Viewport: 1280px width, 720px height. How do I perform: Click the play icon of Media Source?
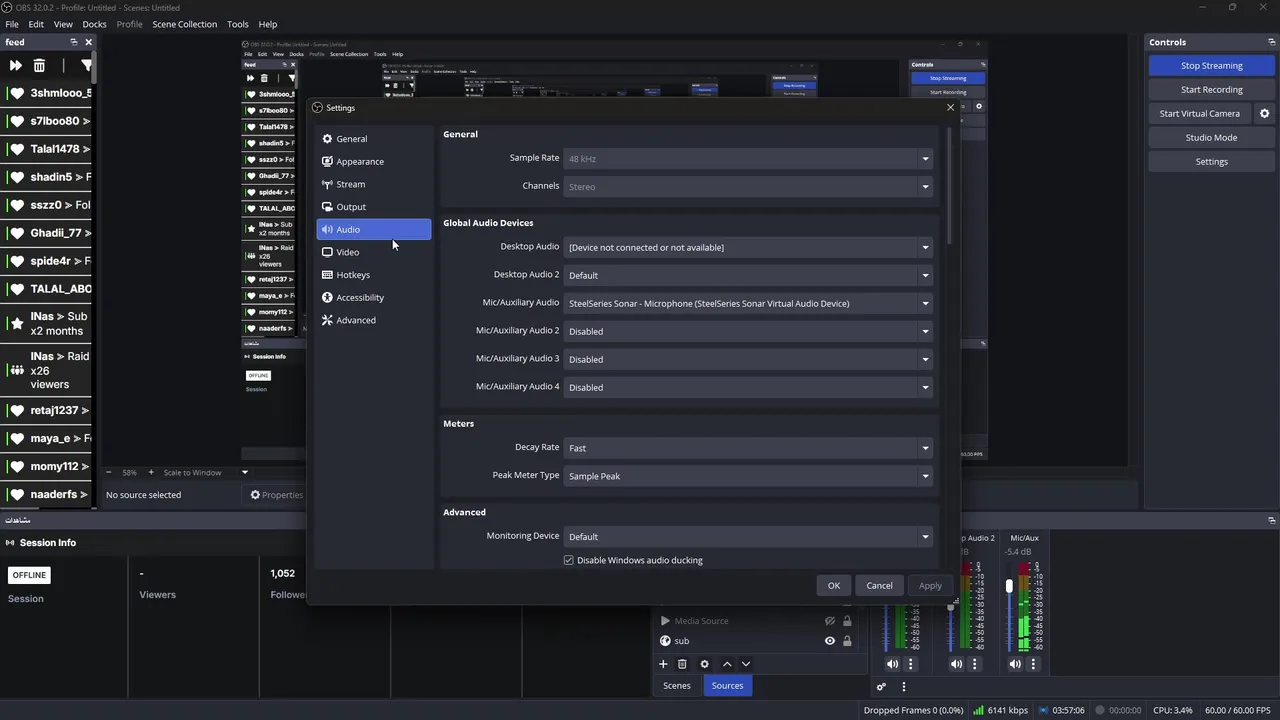tap(665, 621)
